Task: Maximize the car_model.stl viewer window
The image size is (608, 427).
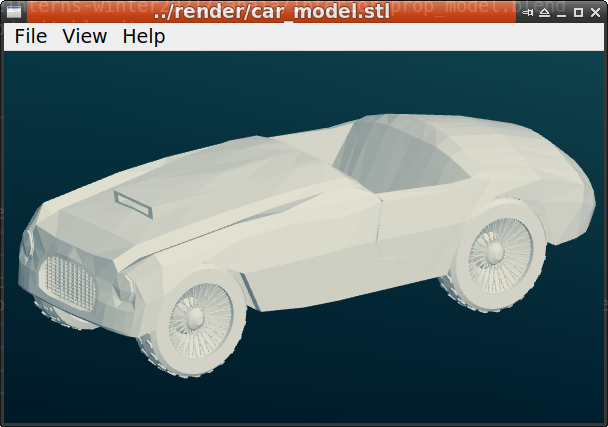Action: coord(579,13)
